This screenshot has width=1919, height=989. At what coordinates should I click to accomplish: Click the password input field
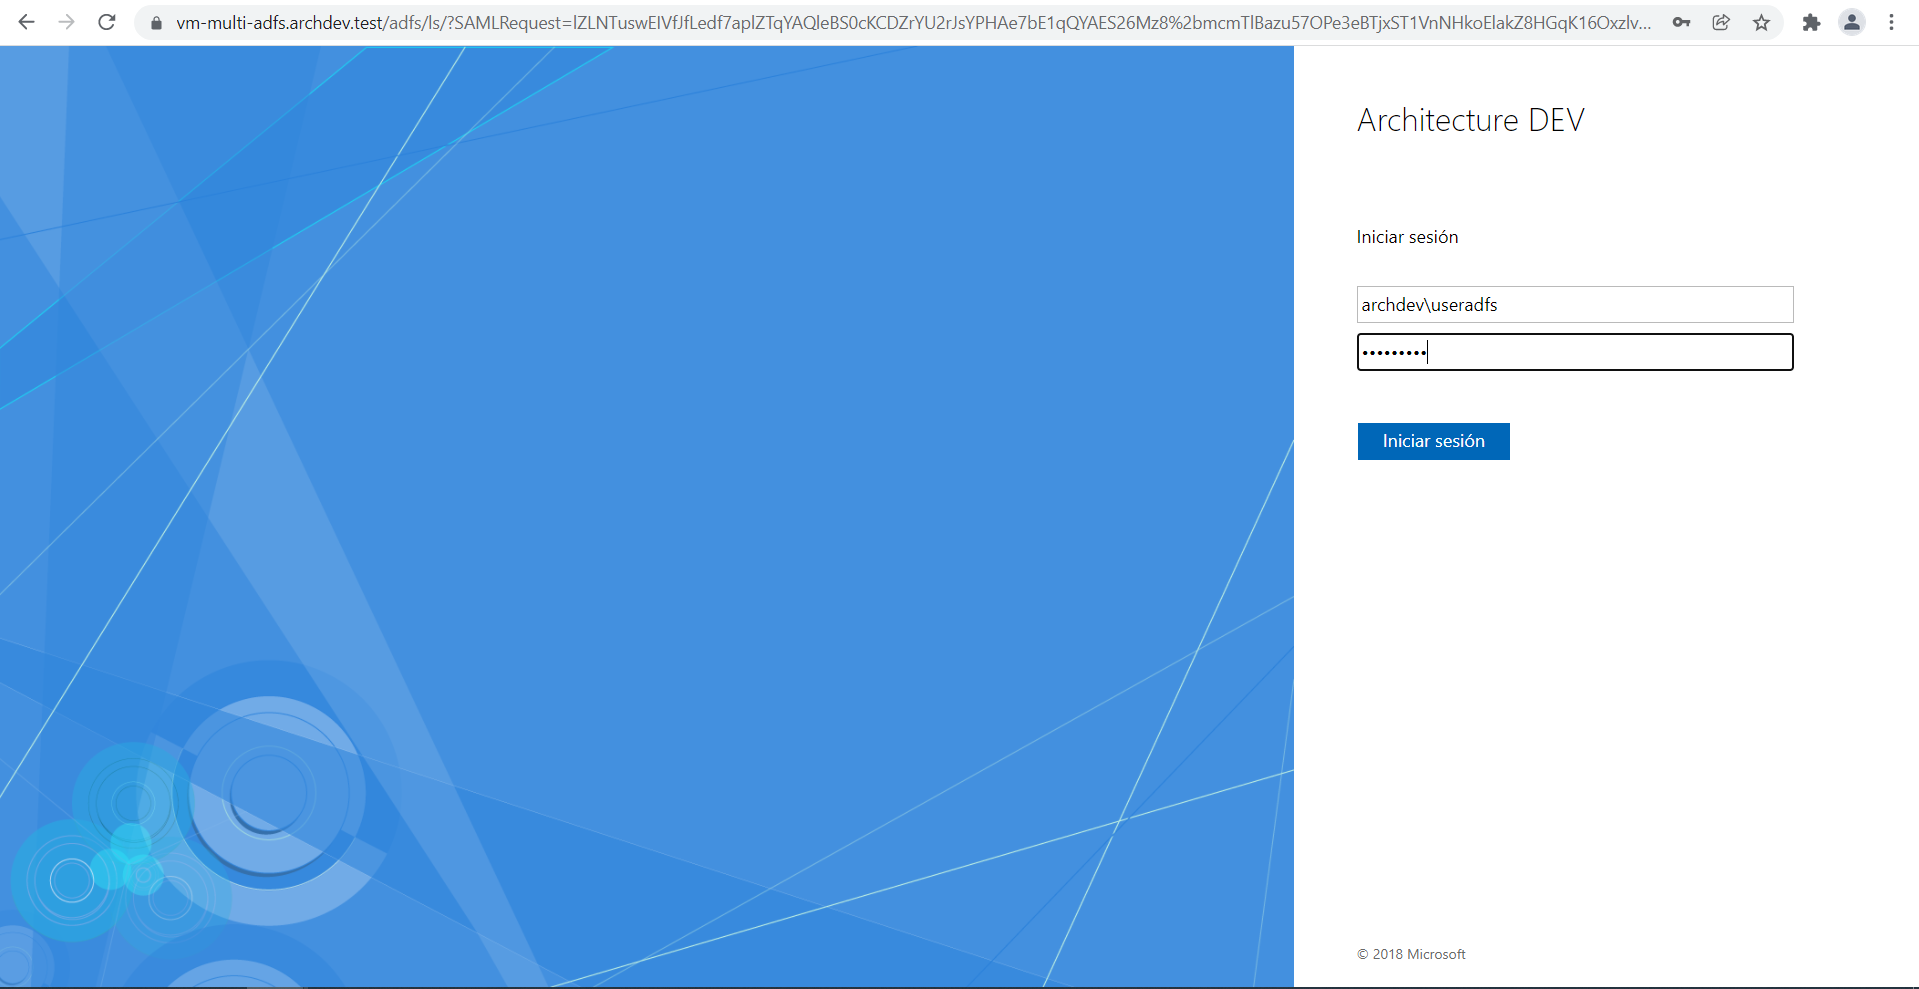(x=1575, y=352)
